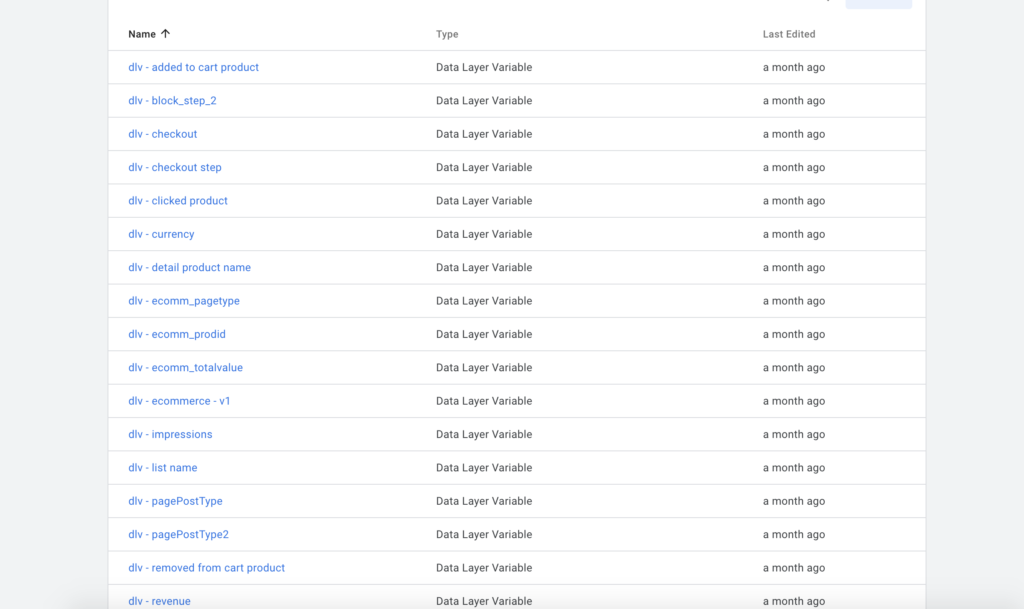Click Data Layer Variable in block_step_2 row
This screenshot has width=1024, height=609.
coord(484,101)
